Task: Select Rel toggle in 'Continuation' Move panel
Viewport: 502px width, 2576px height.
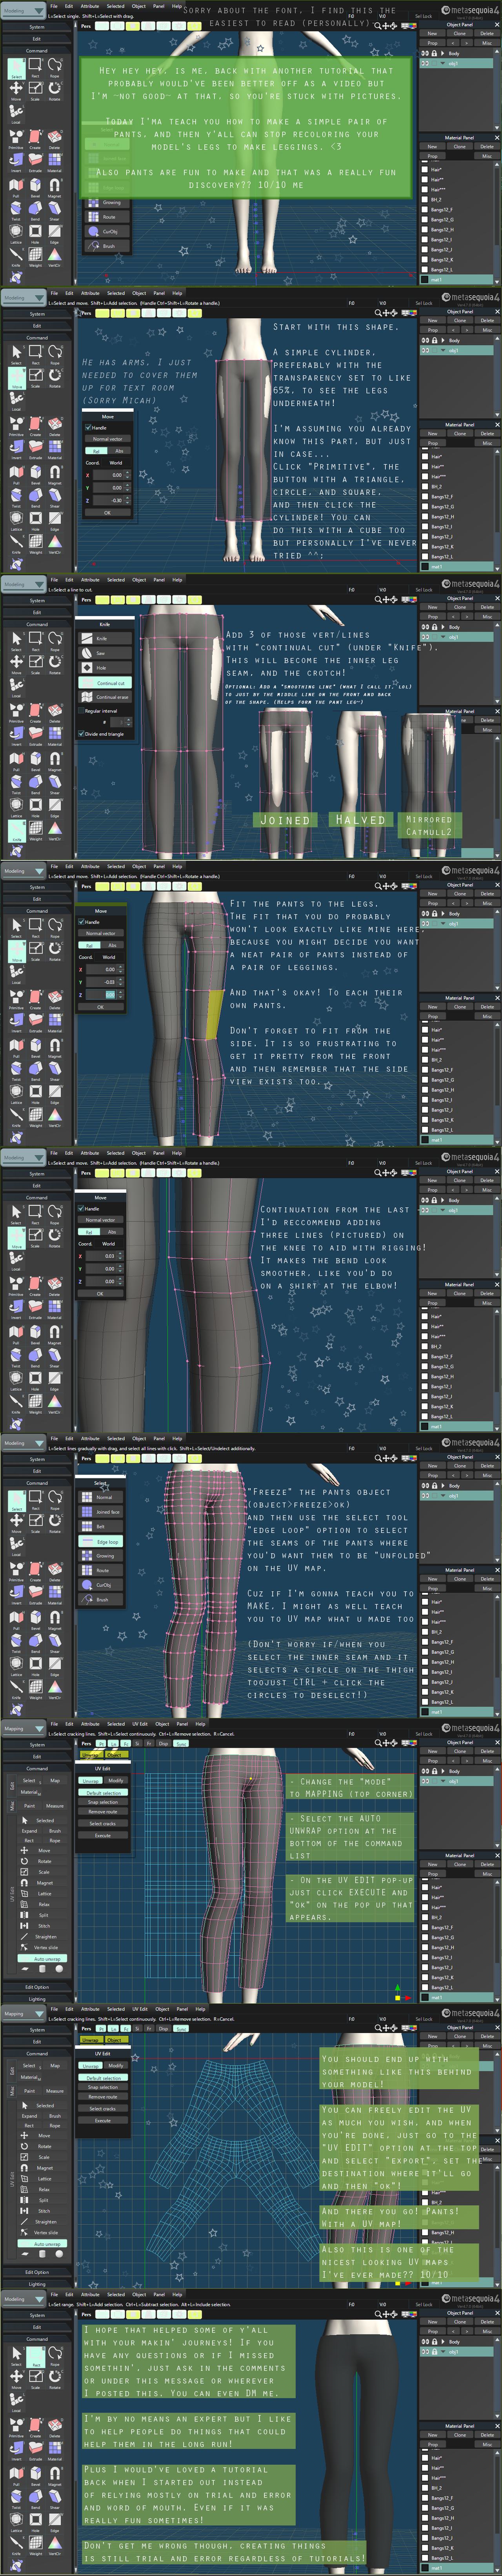Action: click(90, 1231)
